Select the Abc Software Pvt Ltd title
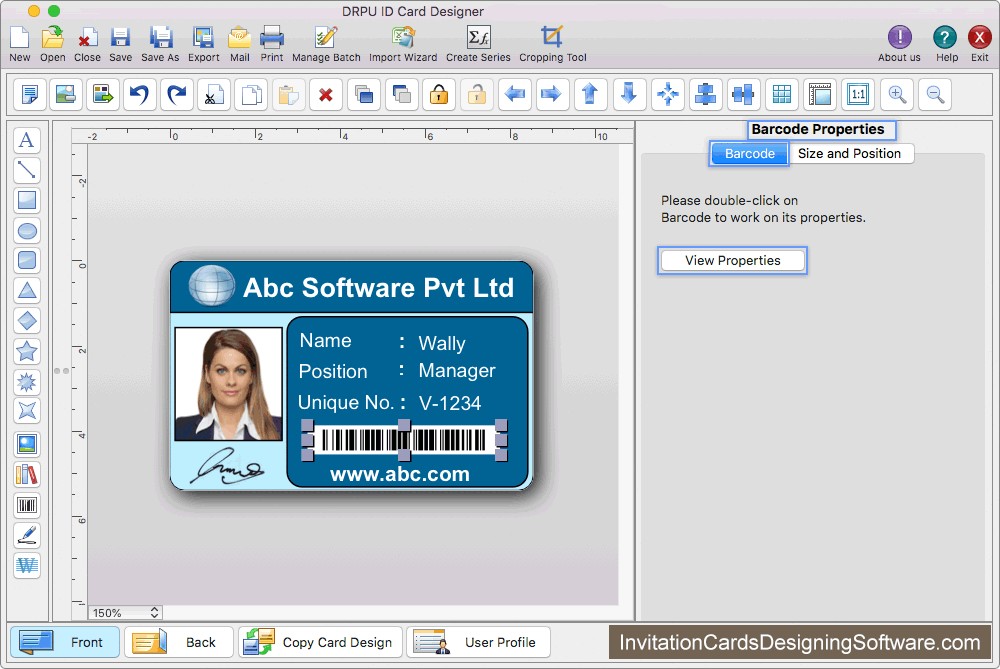The width and height of the screenshot is (1000, 669). click(378, 288)
